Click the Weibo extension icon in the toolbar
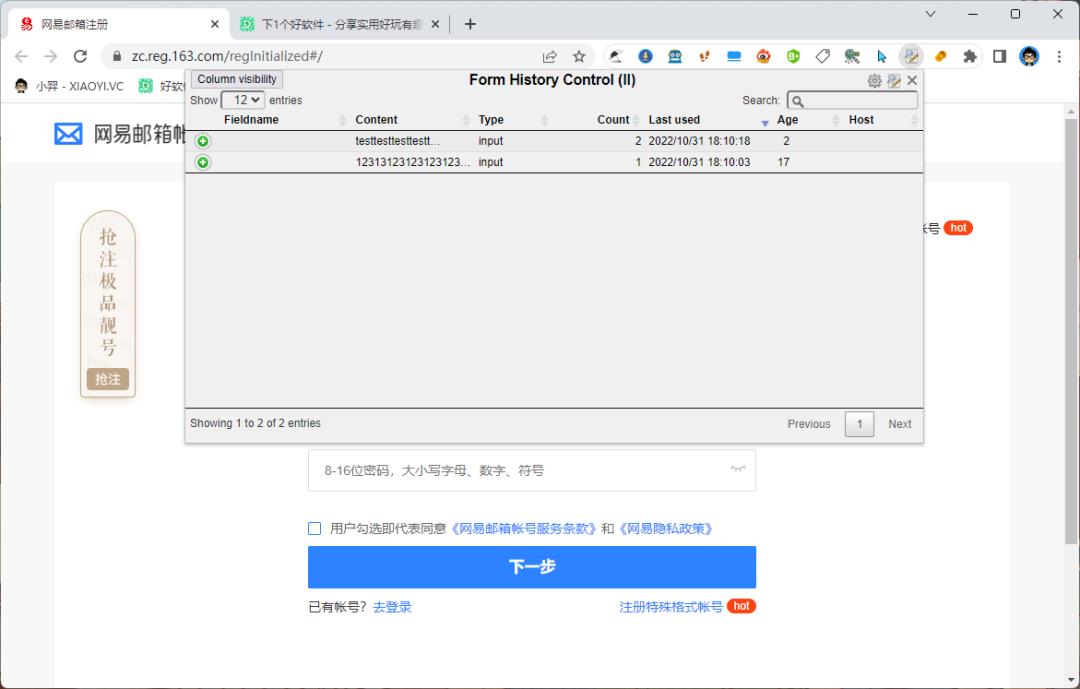This screenshot has height=689, width=1080. coord(762,56)
